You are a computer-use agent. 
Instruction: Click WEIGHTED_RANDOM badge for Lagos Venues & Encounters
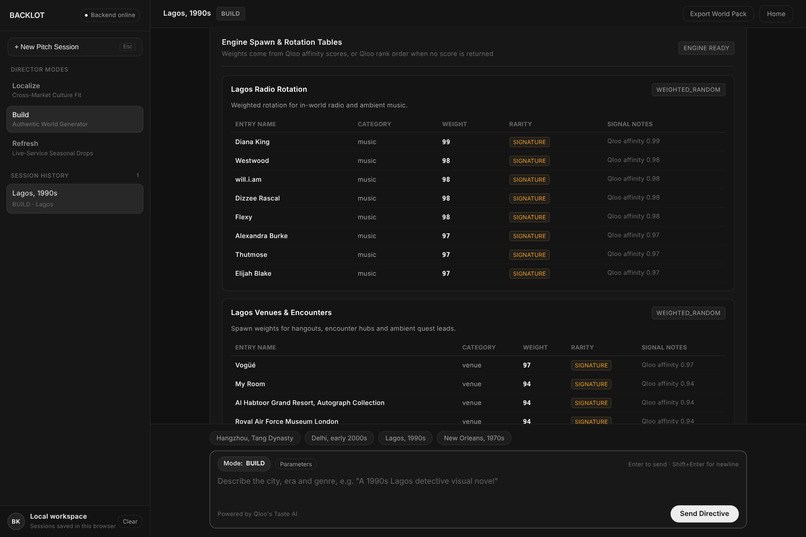(x=688, y=313)
